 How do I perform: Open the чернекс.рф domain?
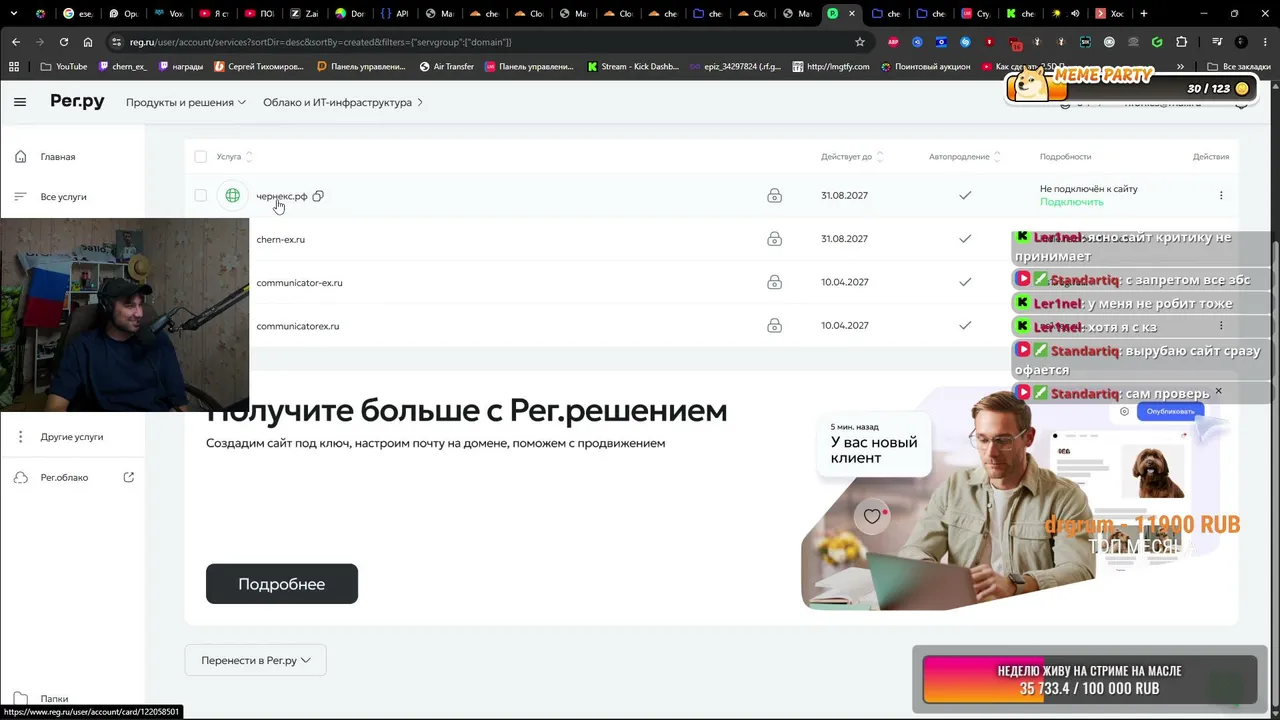point(281,196)
